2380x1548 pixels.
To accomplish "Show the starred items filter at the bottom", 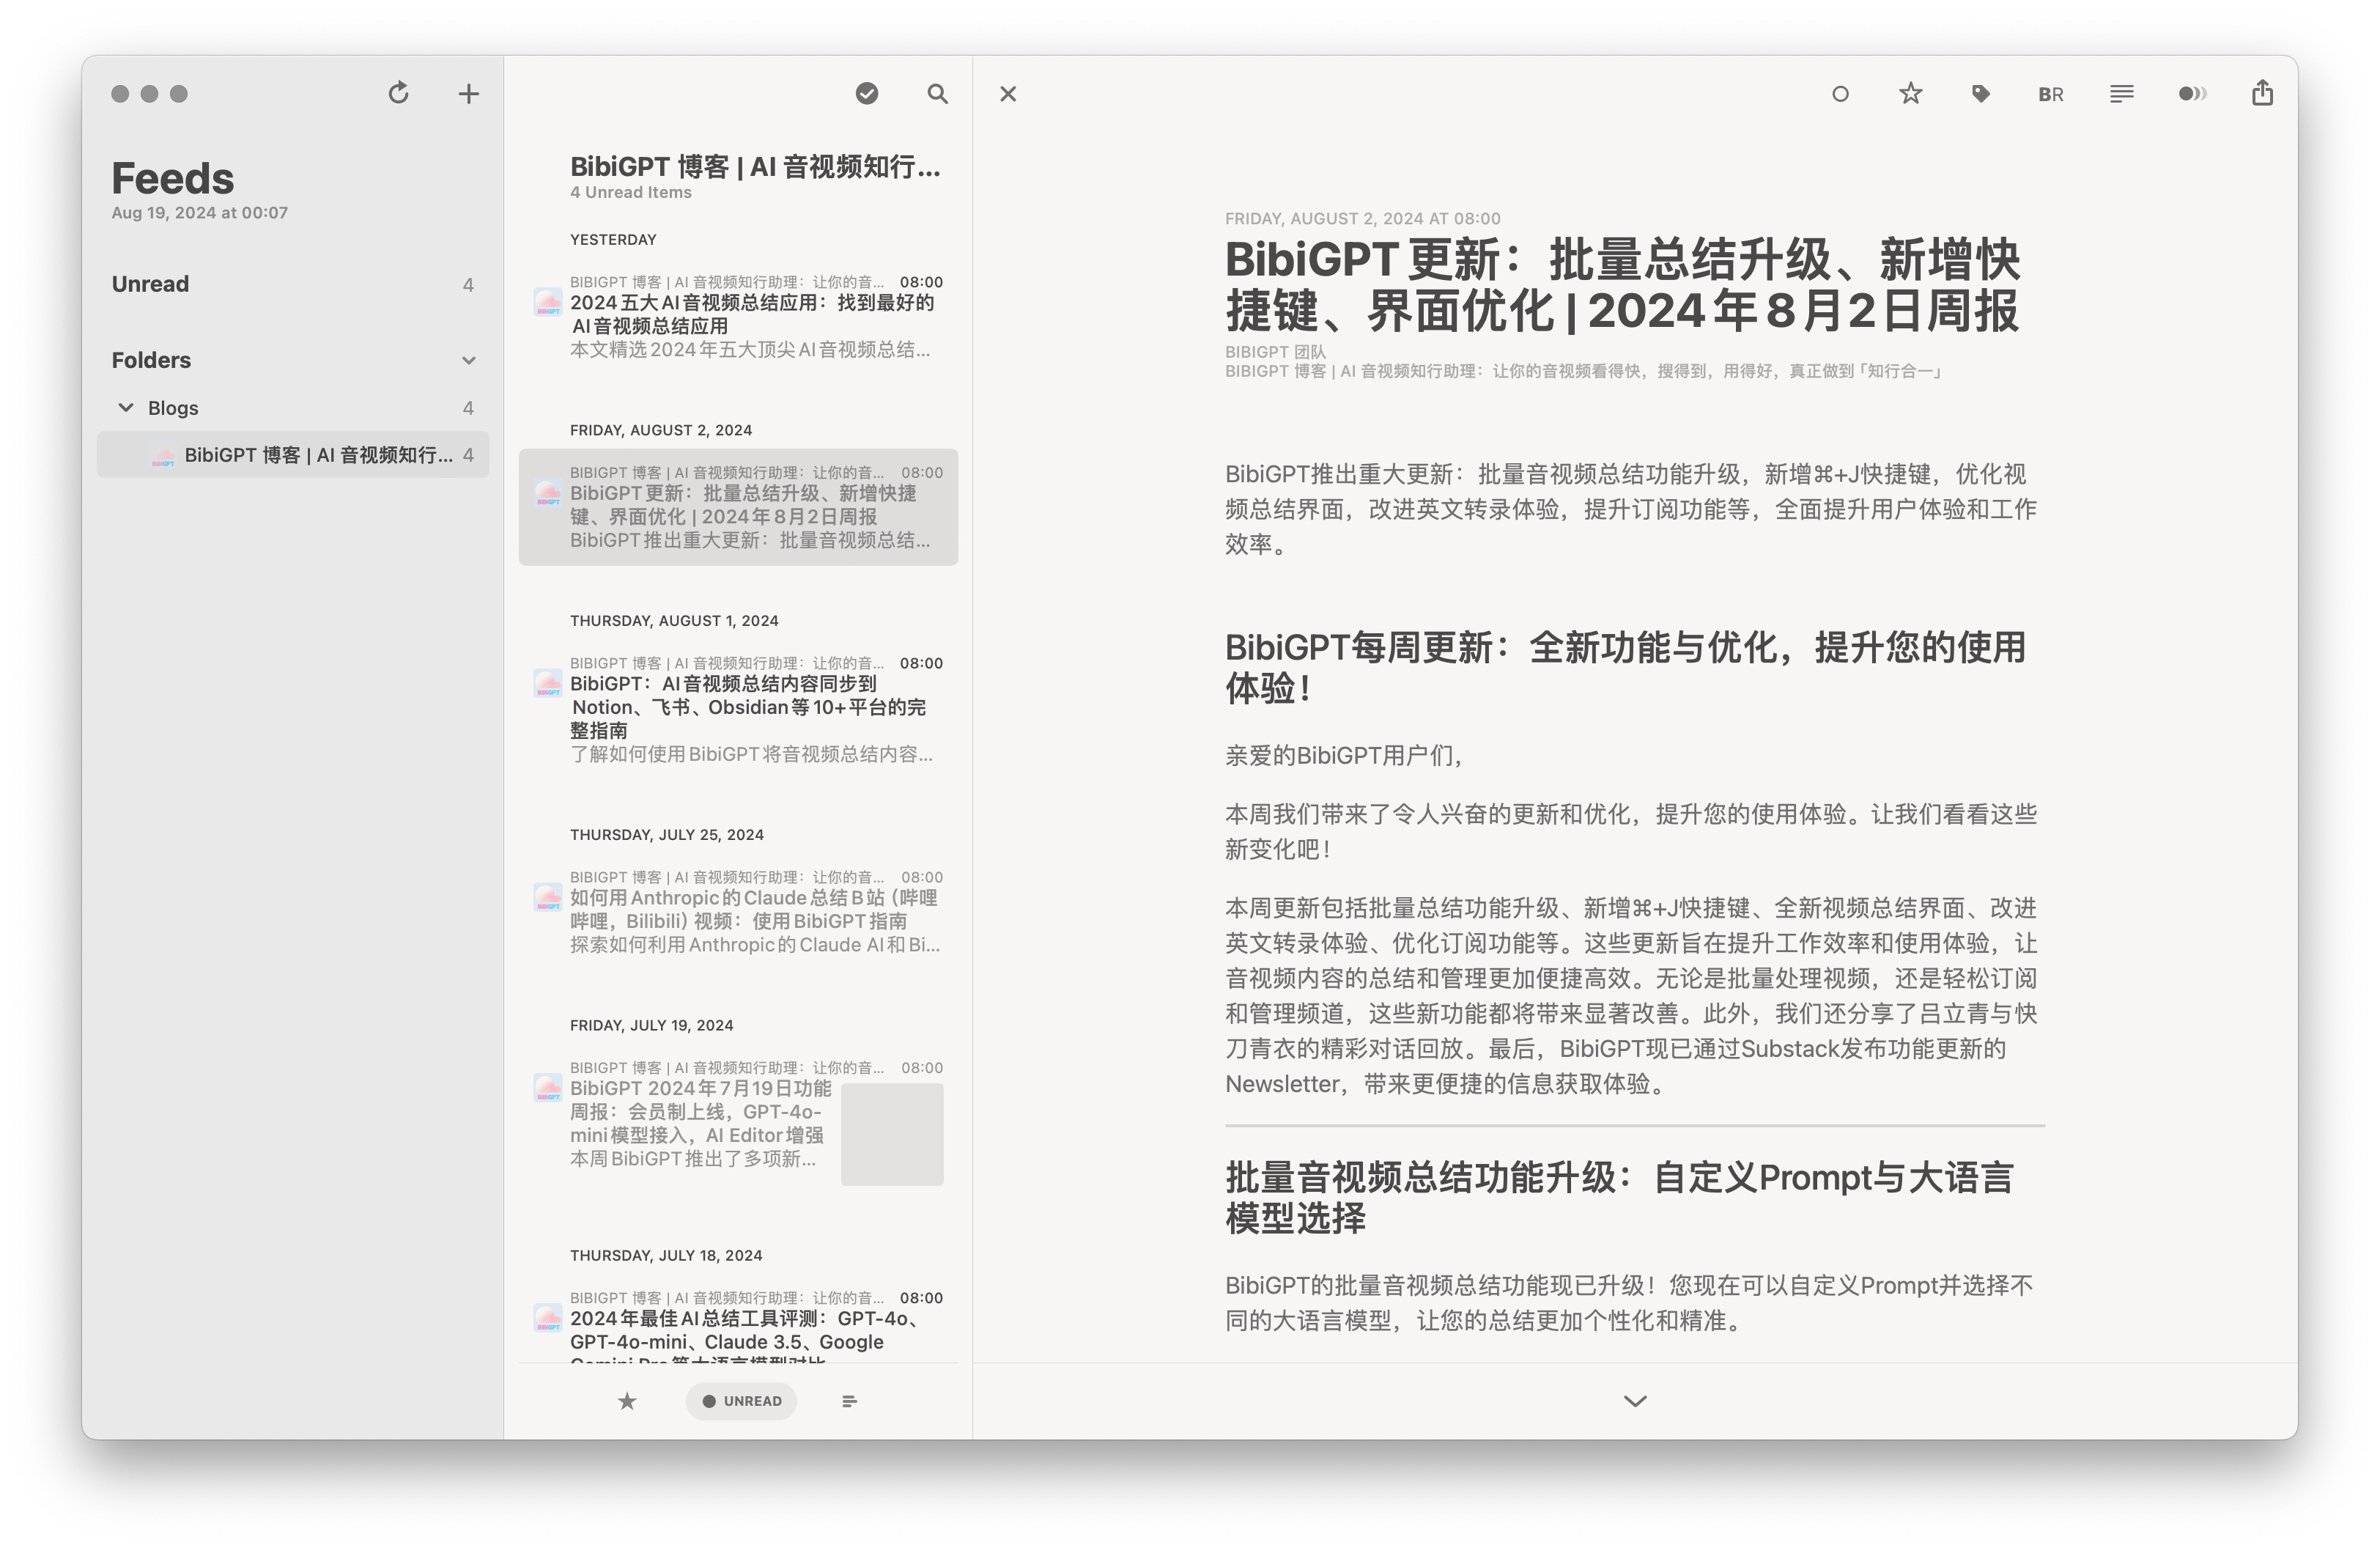I will pyautogui.click(x=627, y=1401).
